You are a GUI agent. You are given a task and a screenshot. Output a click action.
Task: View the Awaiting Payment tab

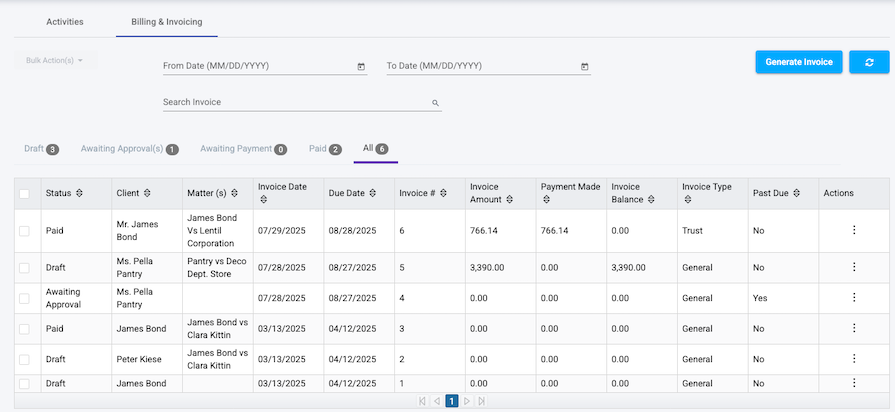coord(243,149)
